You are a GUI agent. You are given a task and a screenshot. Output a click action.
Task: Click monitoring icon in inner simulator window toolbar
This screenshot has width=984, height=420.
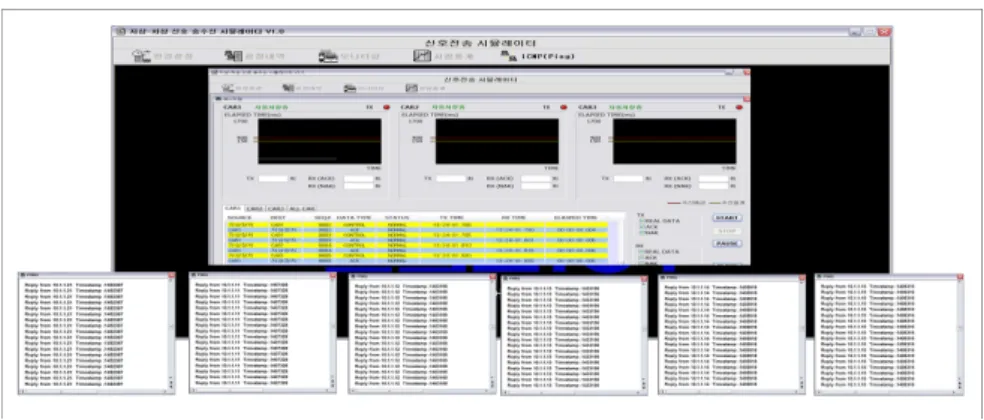350,89
